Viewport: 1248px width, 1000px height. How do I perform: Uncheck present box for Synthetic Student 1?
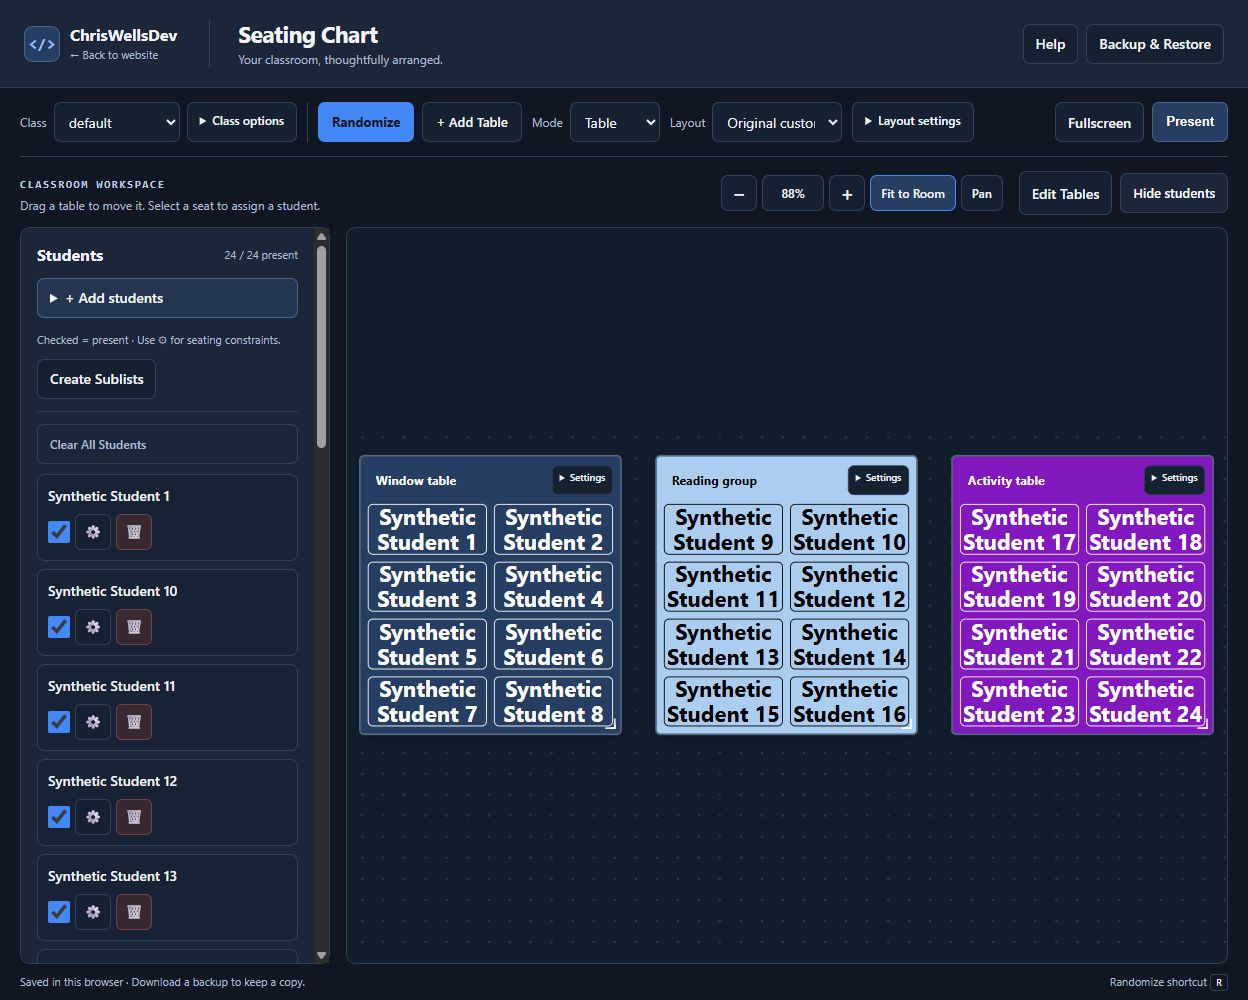coord(59,532)
